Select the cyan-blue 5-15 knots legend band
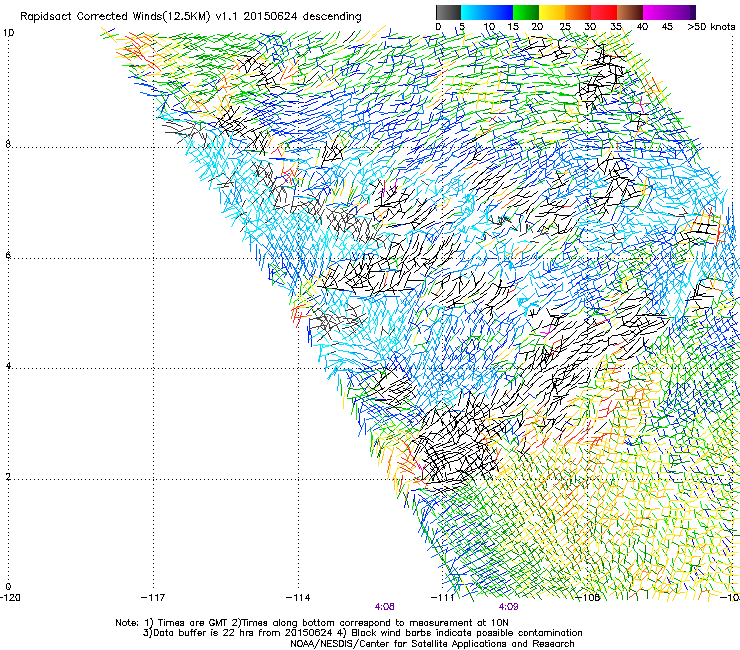The height and width of the screenshot is (650, 740). (x=487, y=12)
